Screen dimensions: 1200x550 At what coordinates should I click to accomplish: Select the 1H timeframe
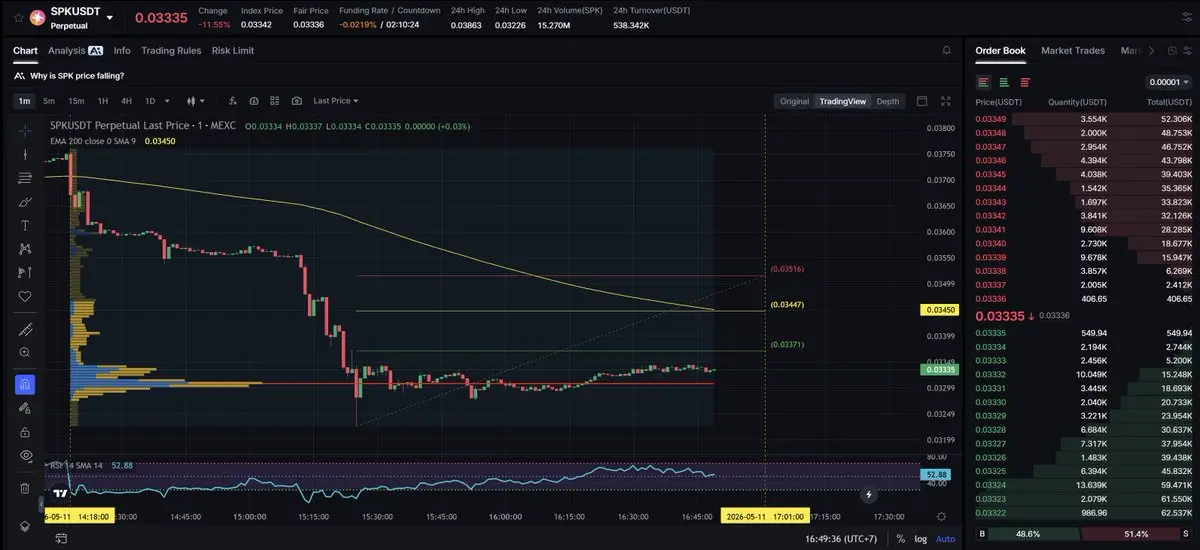coord(103,101)
